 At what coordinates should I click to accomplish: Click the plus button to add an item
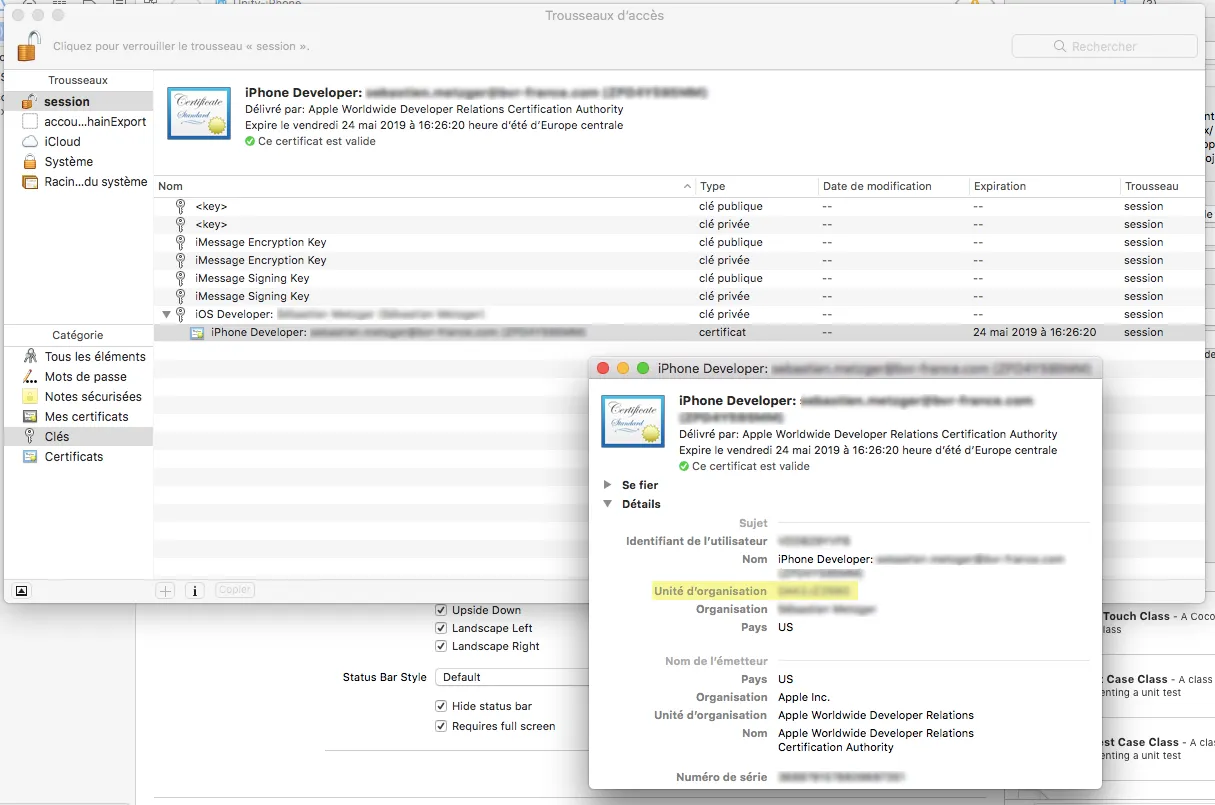[x=166, y=590]
